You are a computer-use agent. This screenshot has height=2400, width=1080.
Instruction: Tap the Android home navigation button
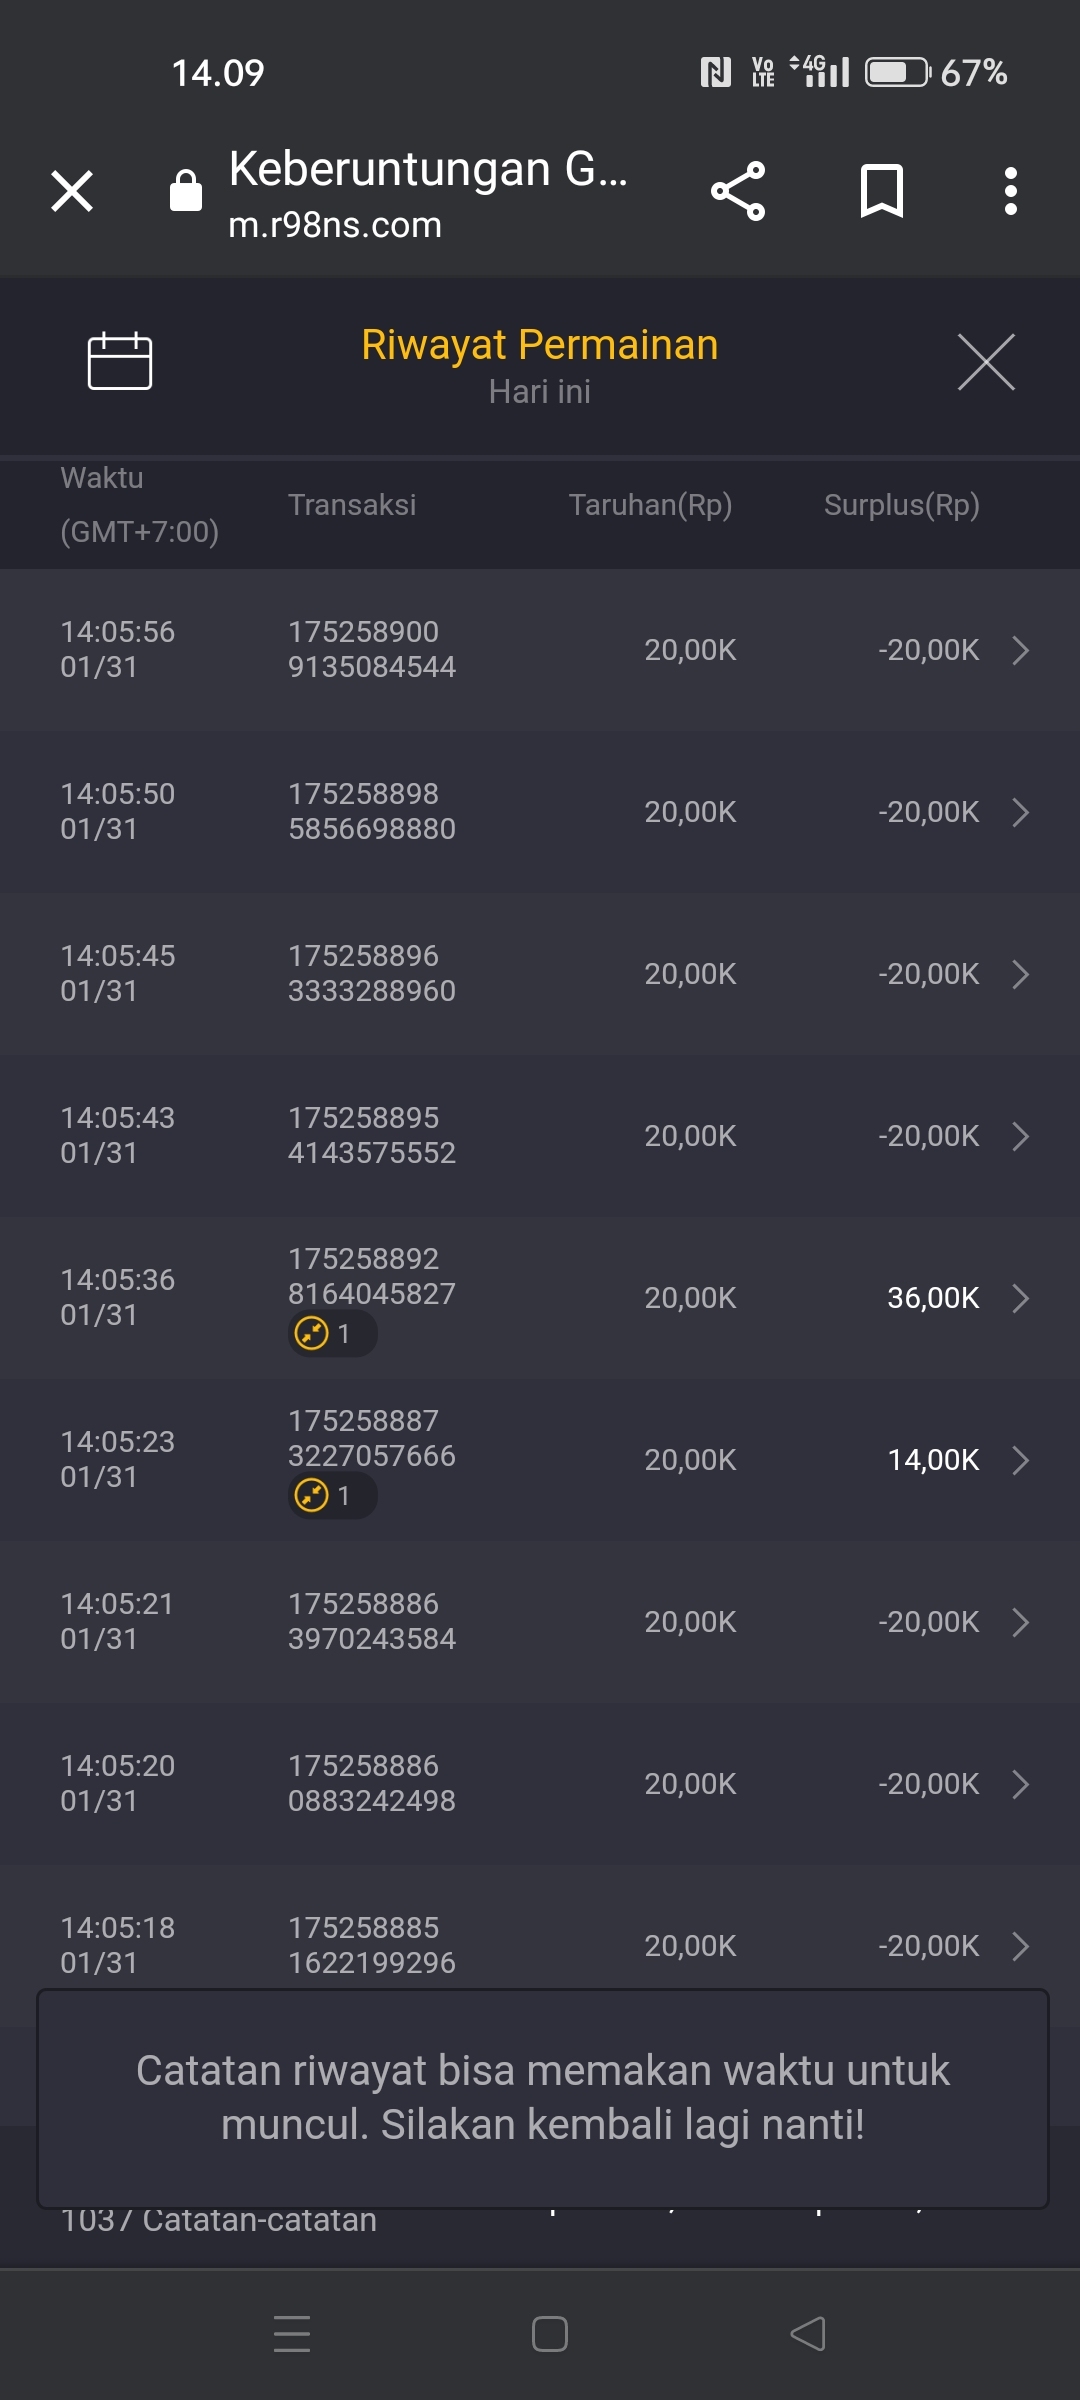[x=549, y=2334]
